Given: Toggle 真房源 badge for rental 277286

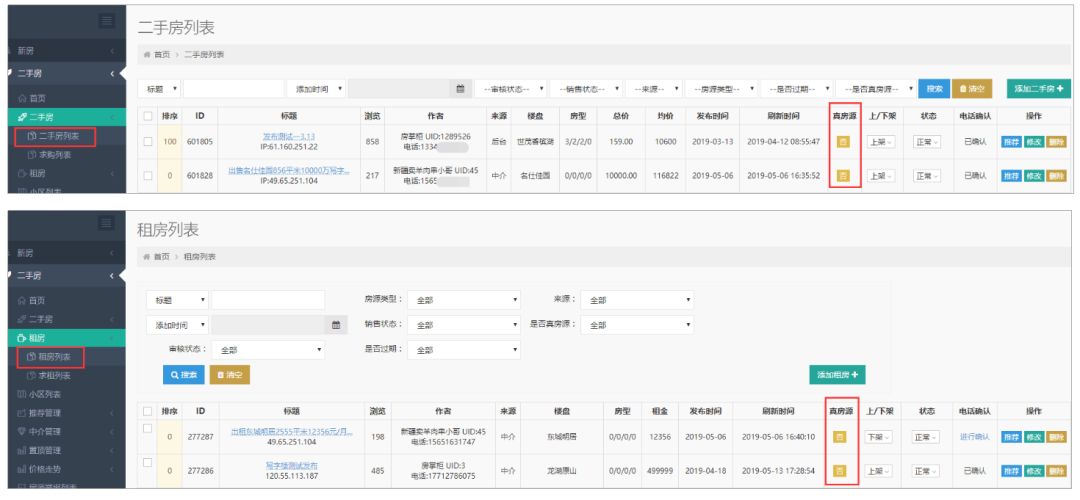Looking at the screenshot, I should [x=840, y=471].
